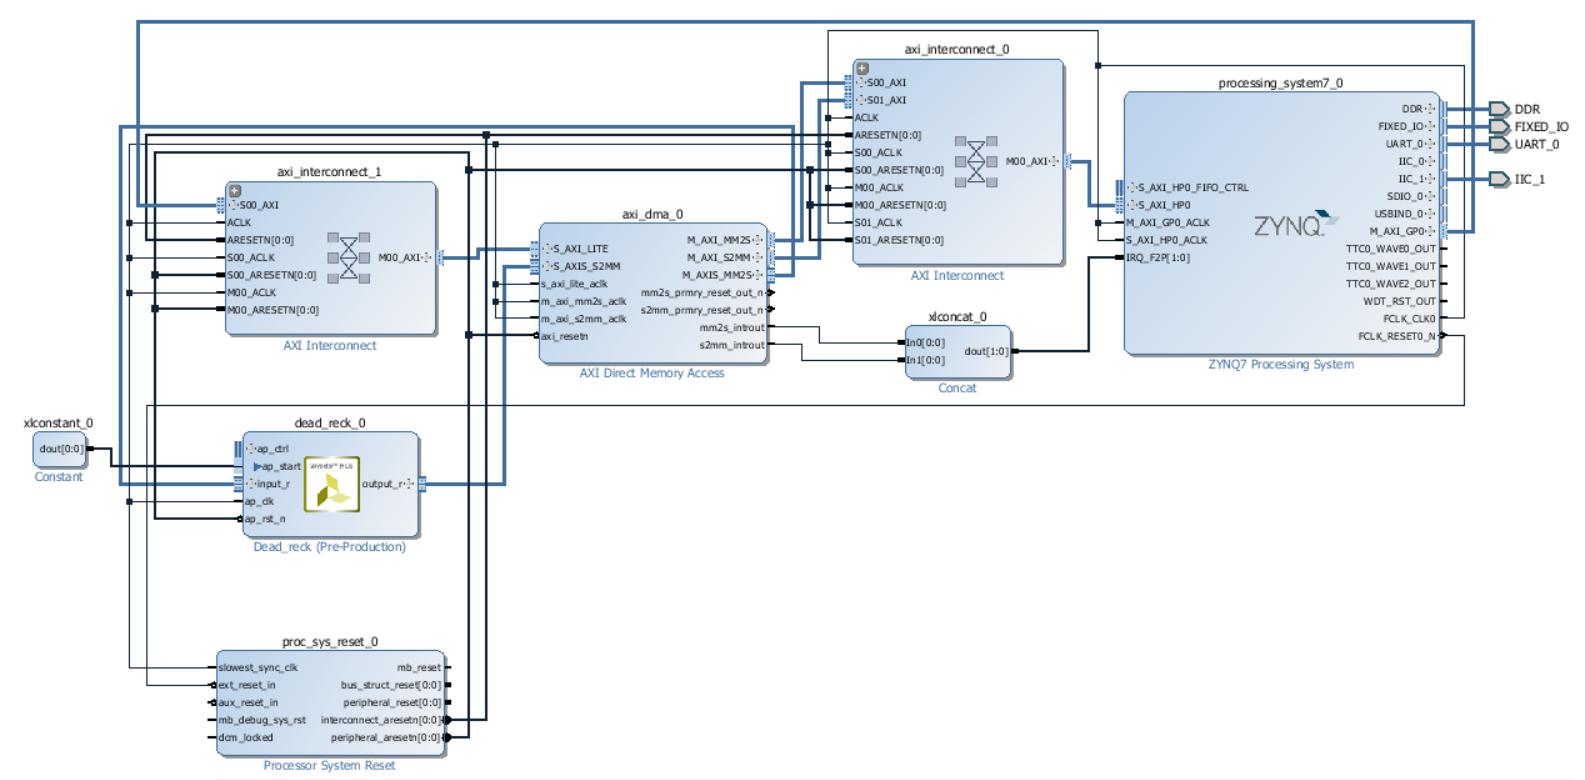1585x780 pixels.
Task: Click the AXI Direct Memory Access label
Action: 652,373
